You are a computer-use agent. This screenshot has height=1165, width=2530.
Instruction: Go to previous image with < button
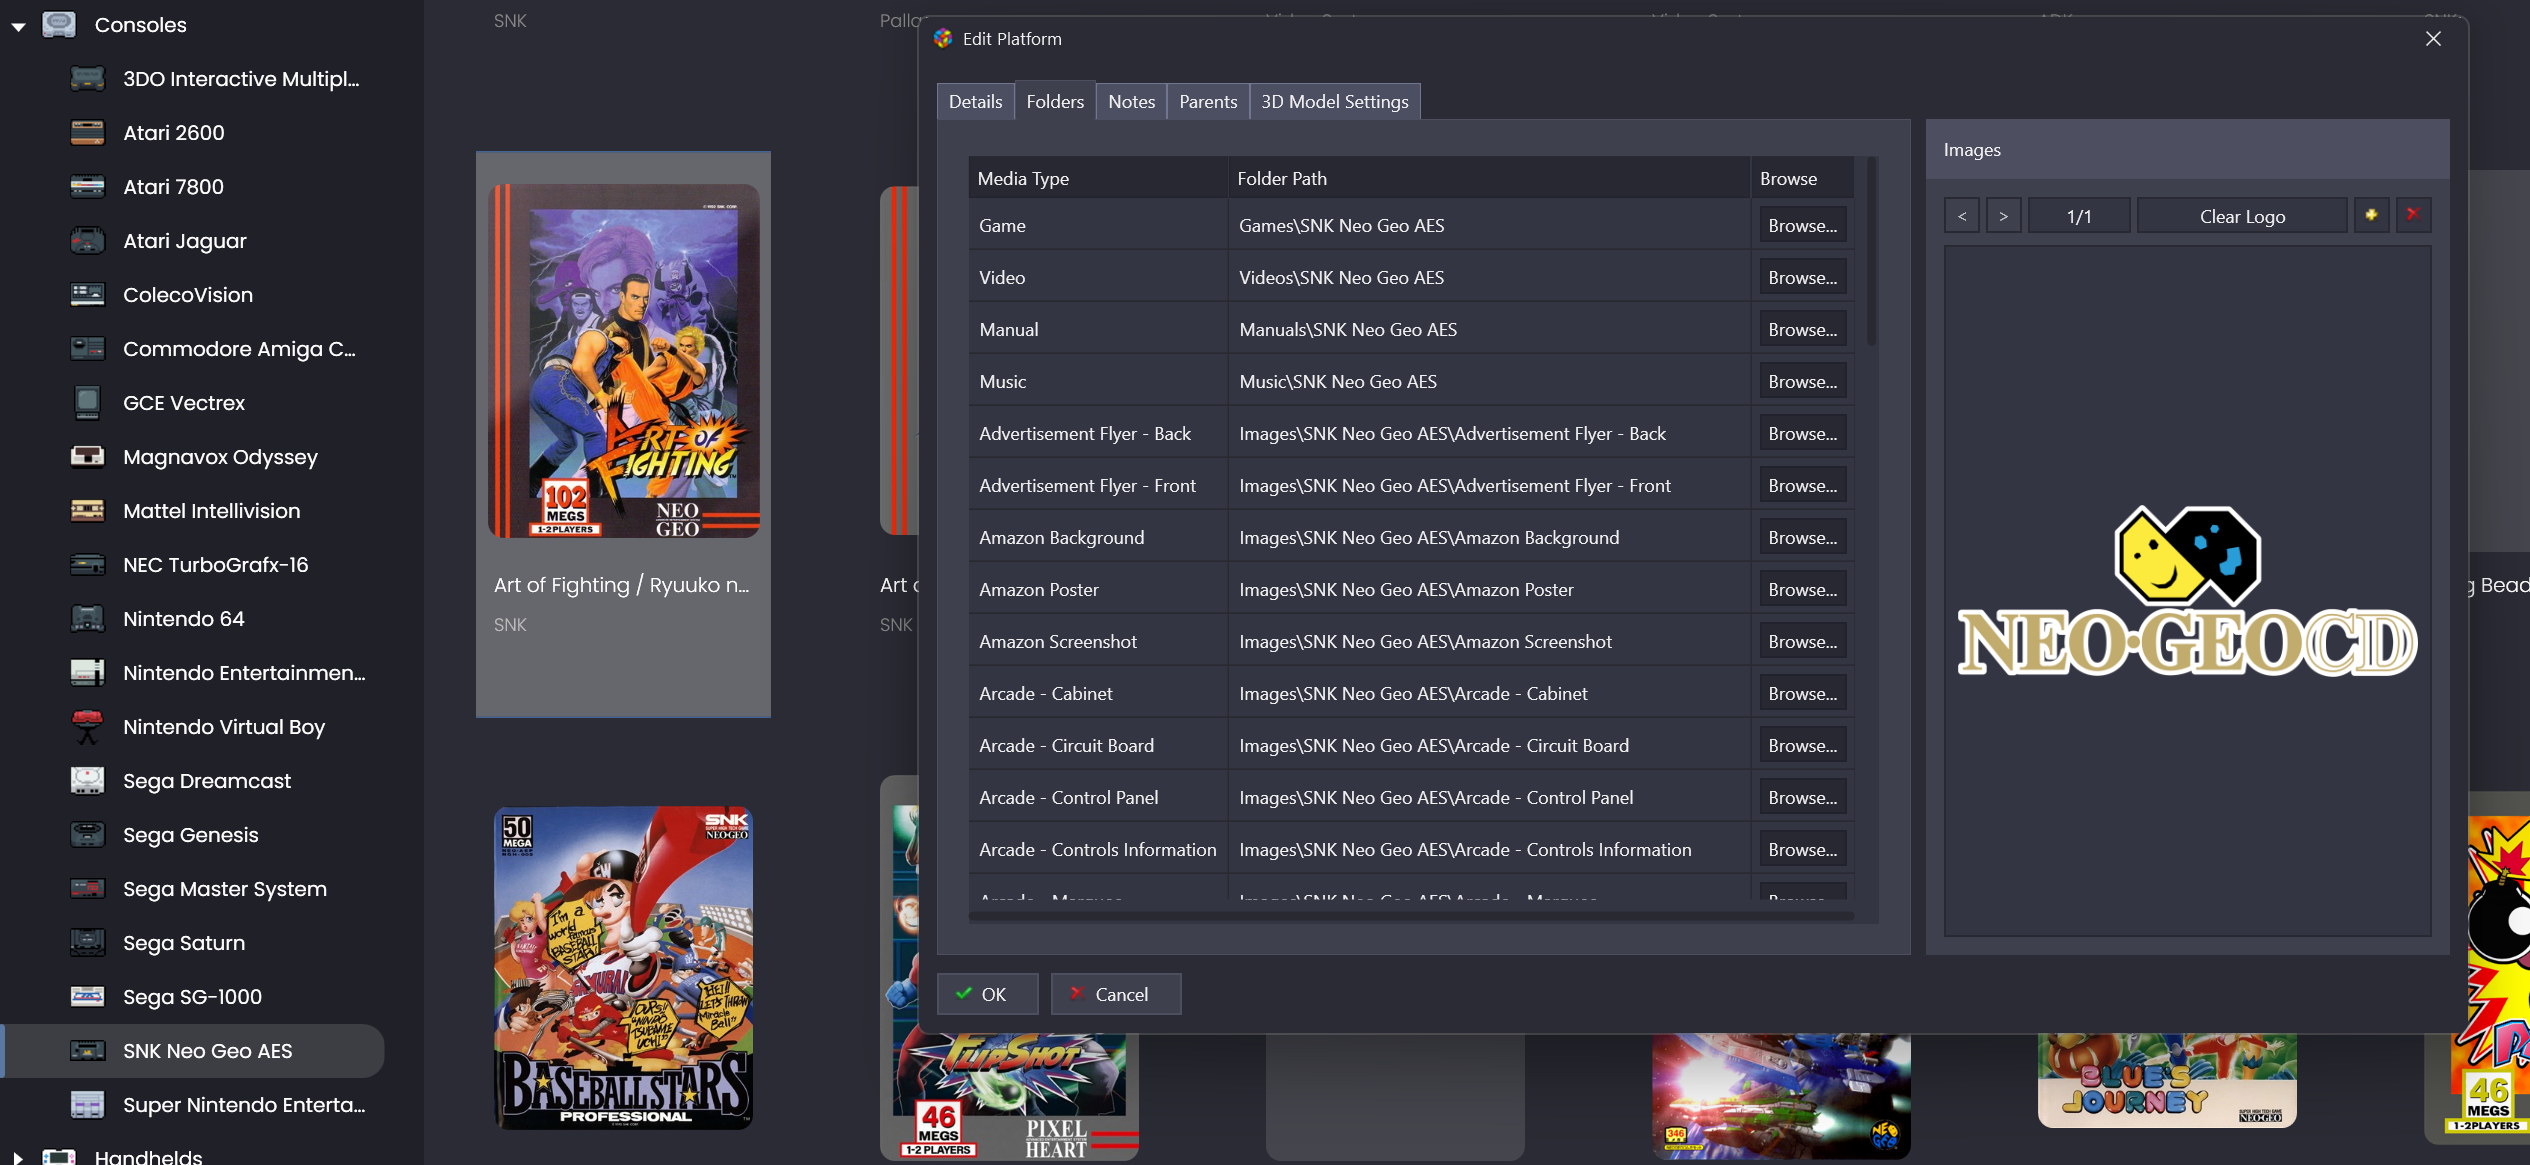pyautogui.click(x=1962, y=216)
